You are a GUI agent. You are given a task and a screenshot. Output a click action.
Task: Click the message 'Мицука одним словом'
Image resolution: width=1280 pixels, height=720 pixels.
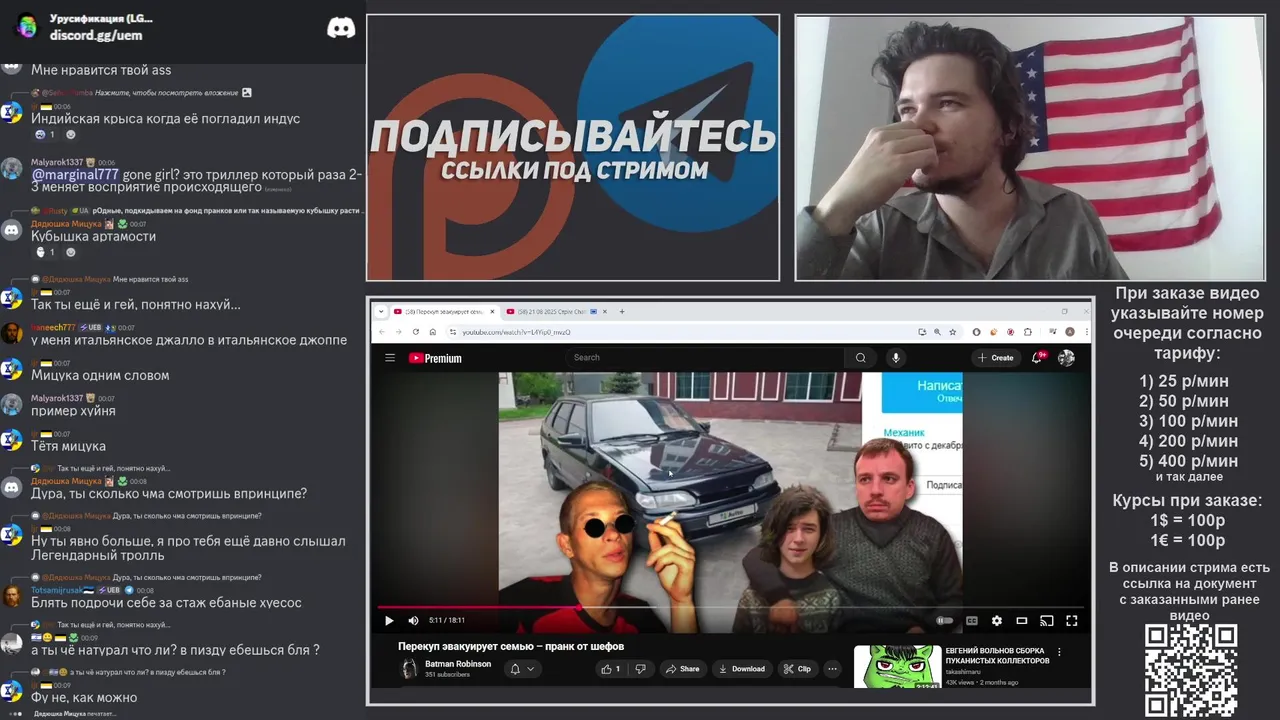pyautogui.click(x=100, y=375)
